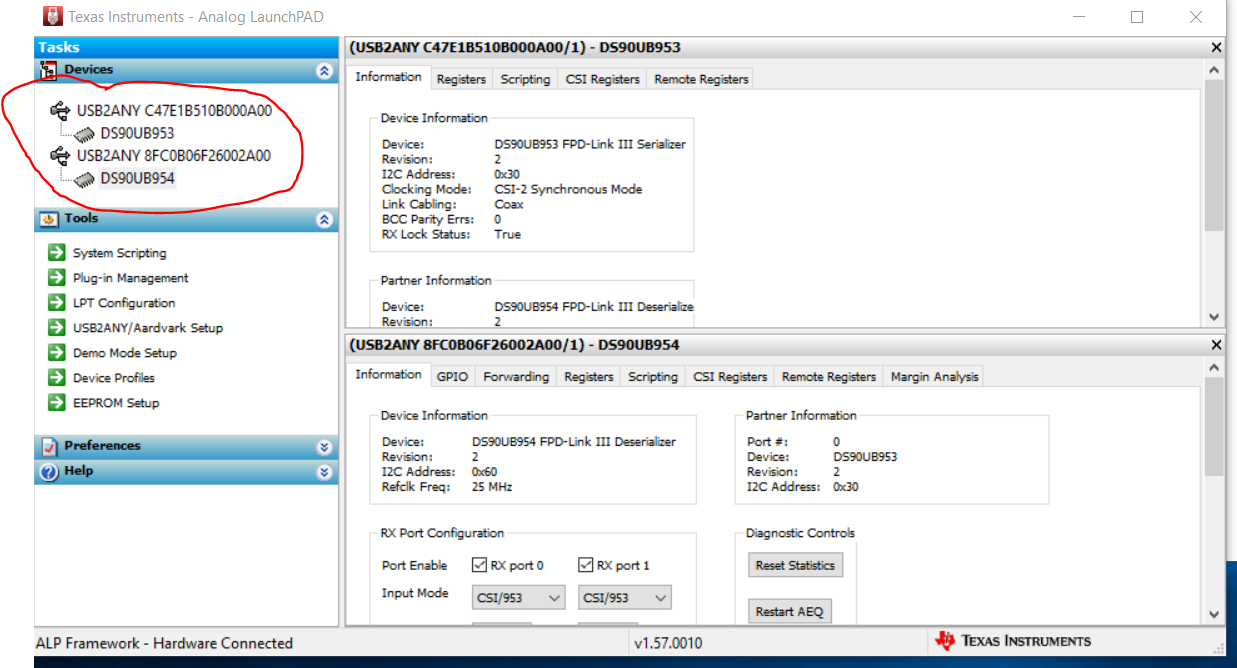Open LPT Configuration tool
This screenshot has height=668, width=1237.
(124, 303)
